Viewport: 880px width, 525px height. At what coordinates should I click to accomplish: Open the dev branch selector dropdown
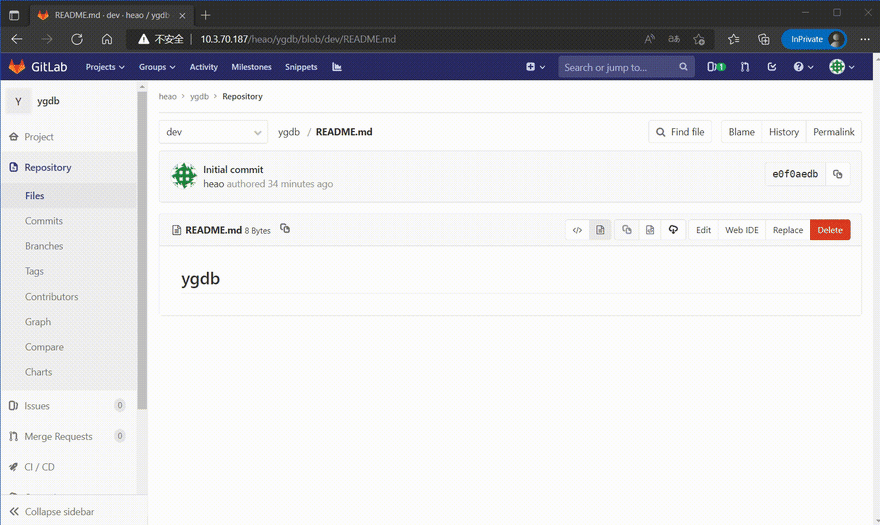pyautogui.click(x=213, y=132)
